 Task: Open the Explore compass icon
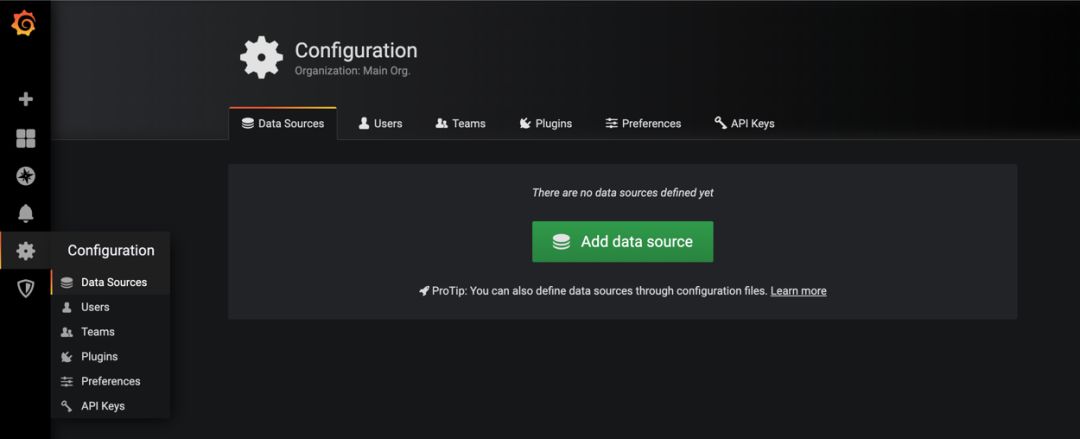pyautogui.click(x=25, y=176)
